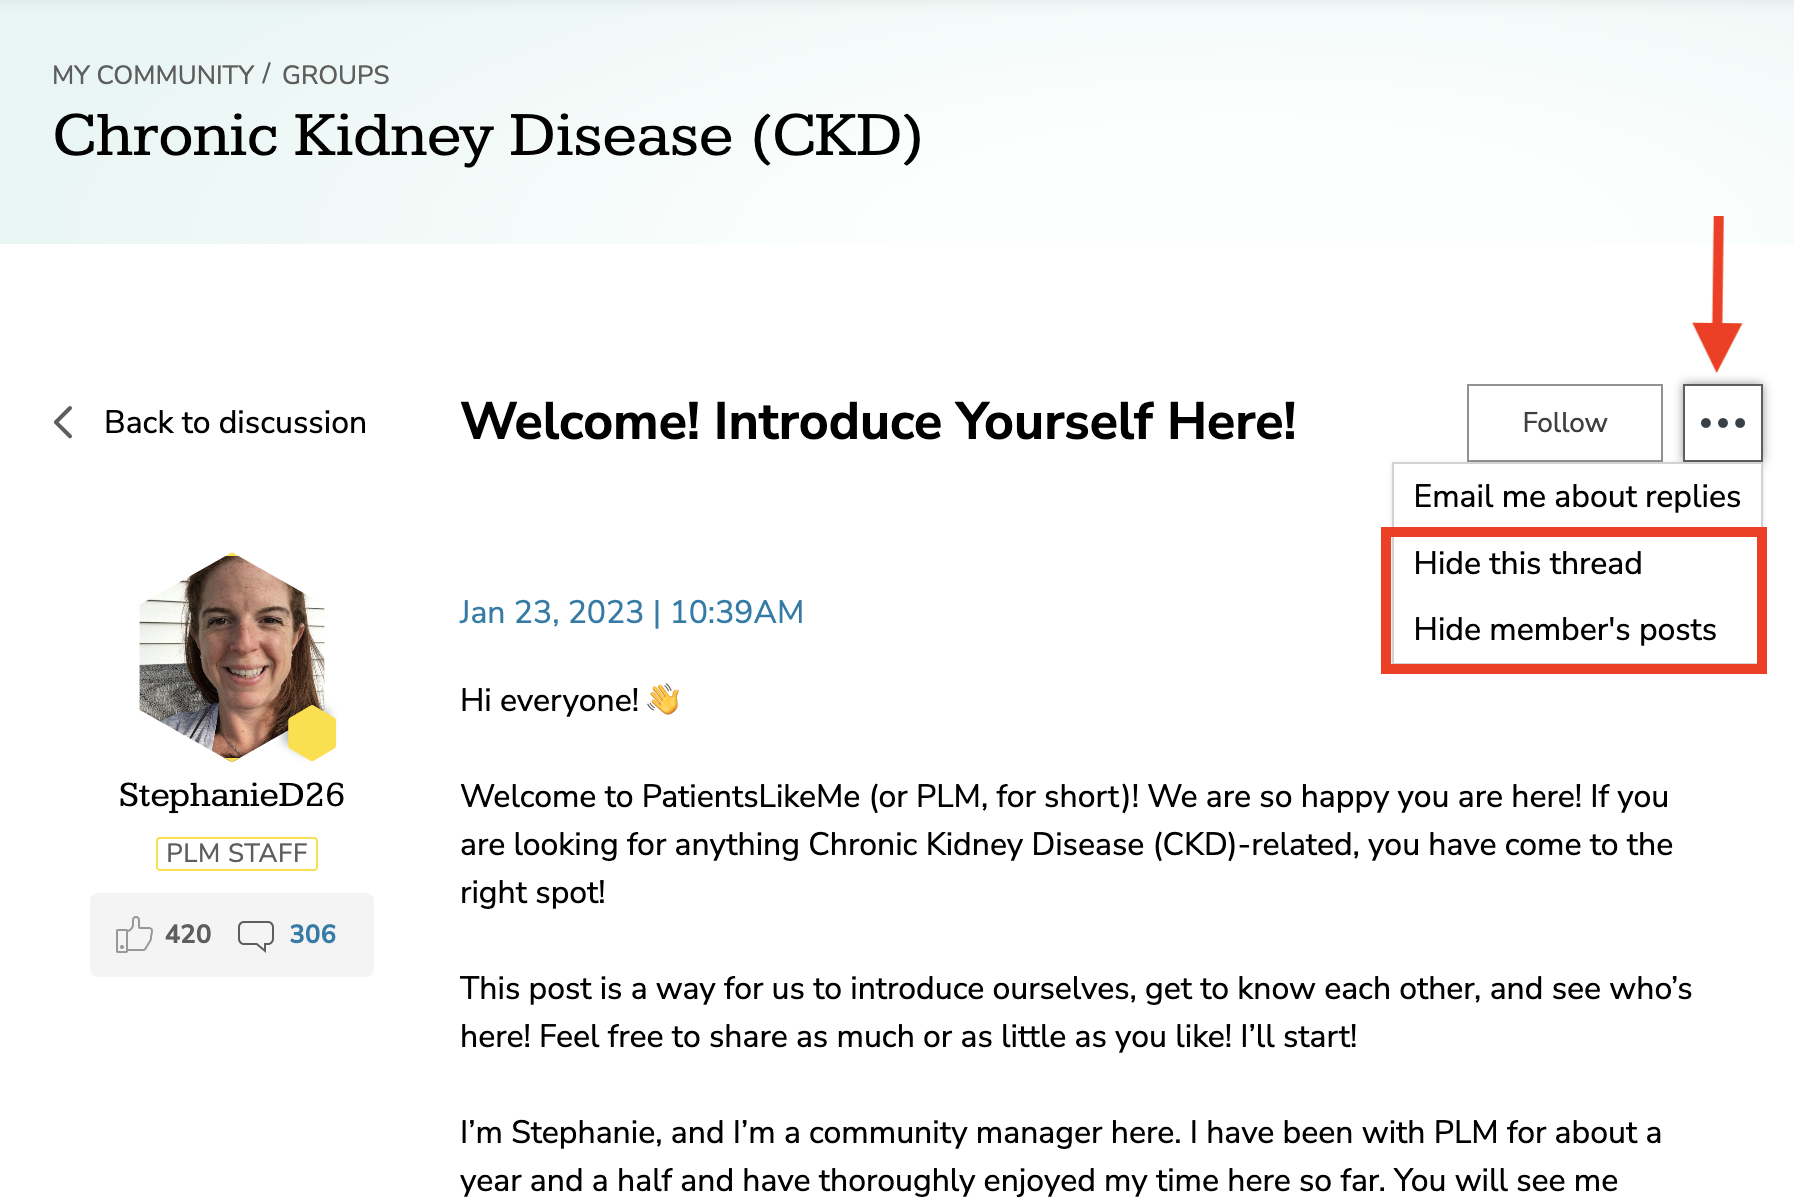Viewport: 1794px width, 1204px height.
Task: Select Email me about replies
Action: [1577, 496]
